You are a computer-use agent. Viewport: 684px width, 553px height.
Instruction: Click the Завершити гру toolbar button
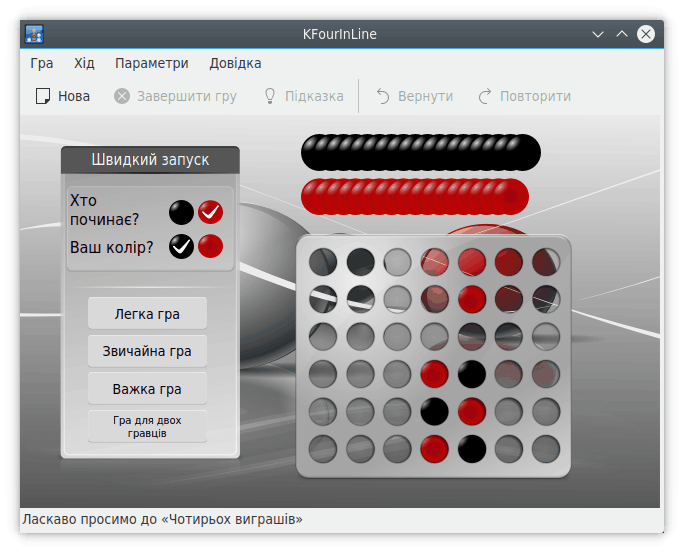pos(175,96)
